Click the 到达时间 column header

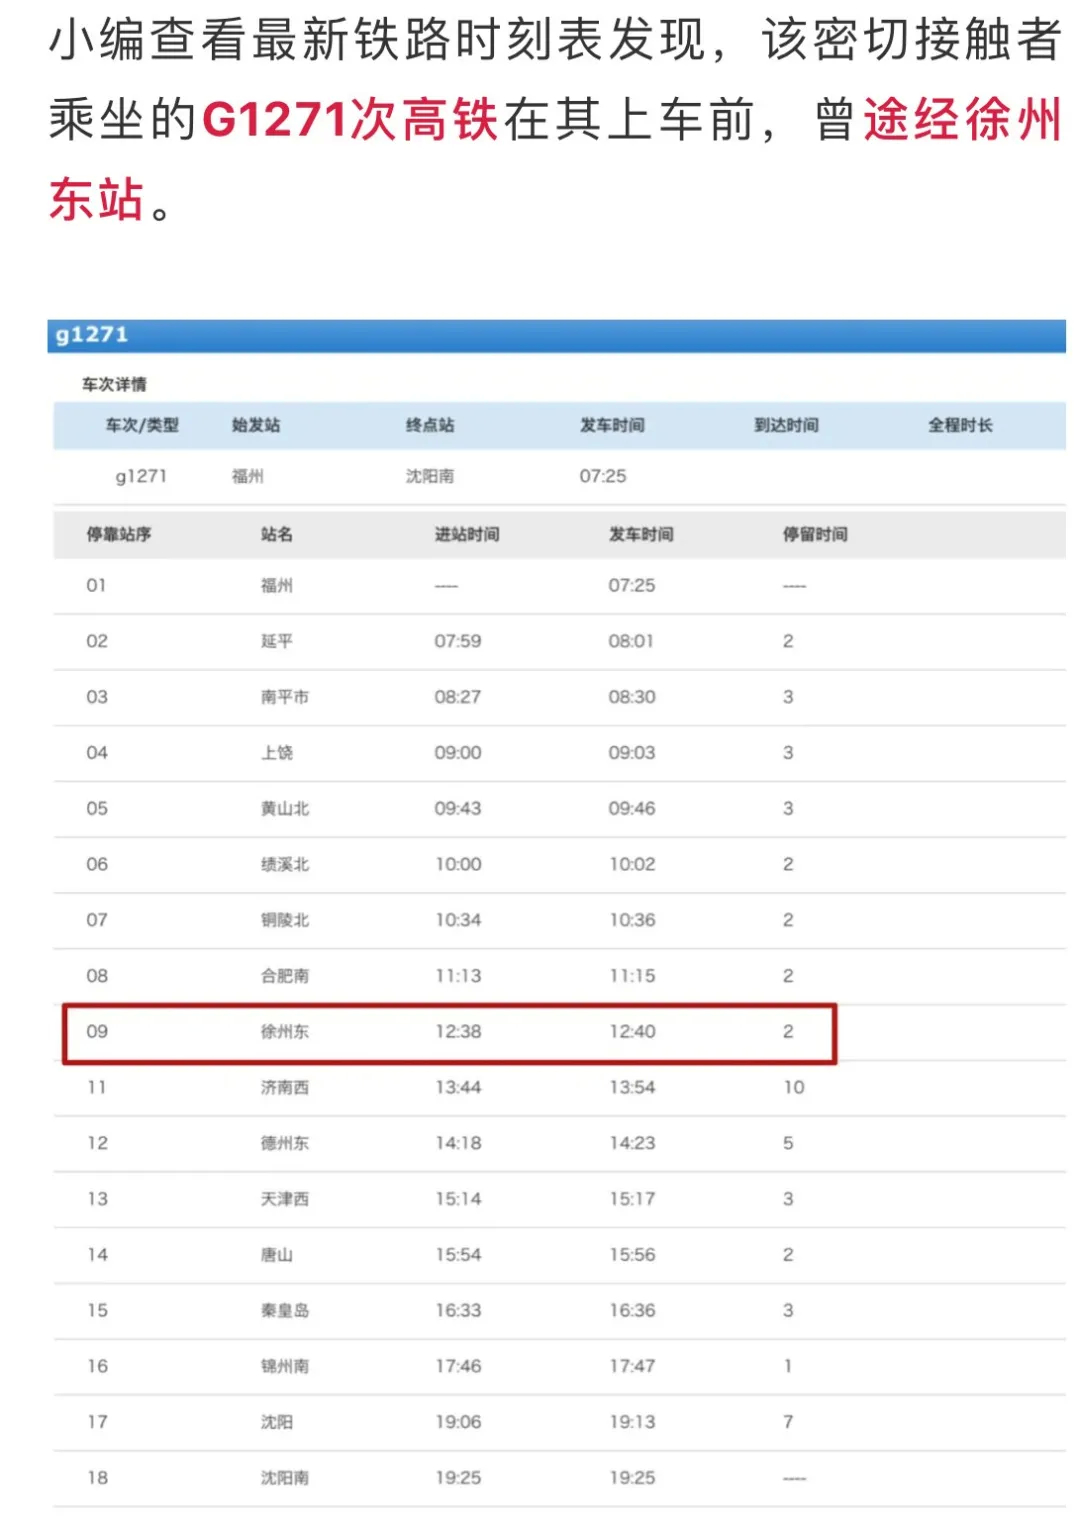pyautogui.click(x=786, y=425)
